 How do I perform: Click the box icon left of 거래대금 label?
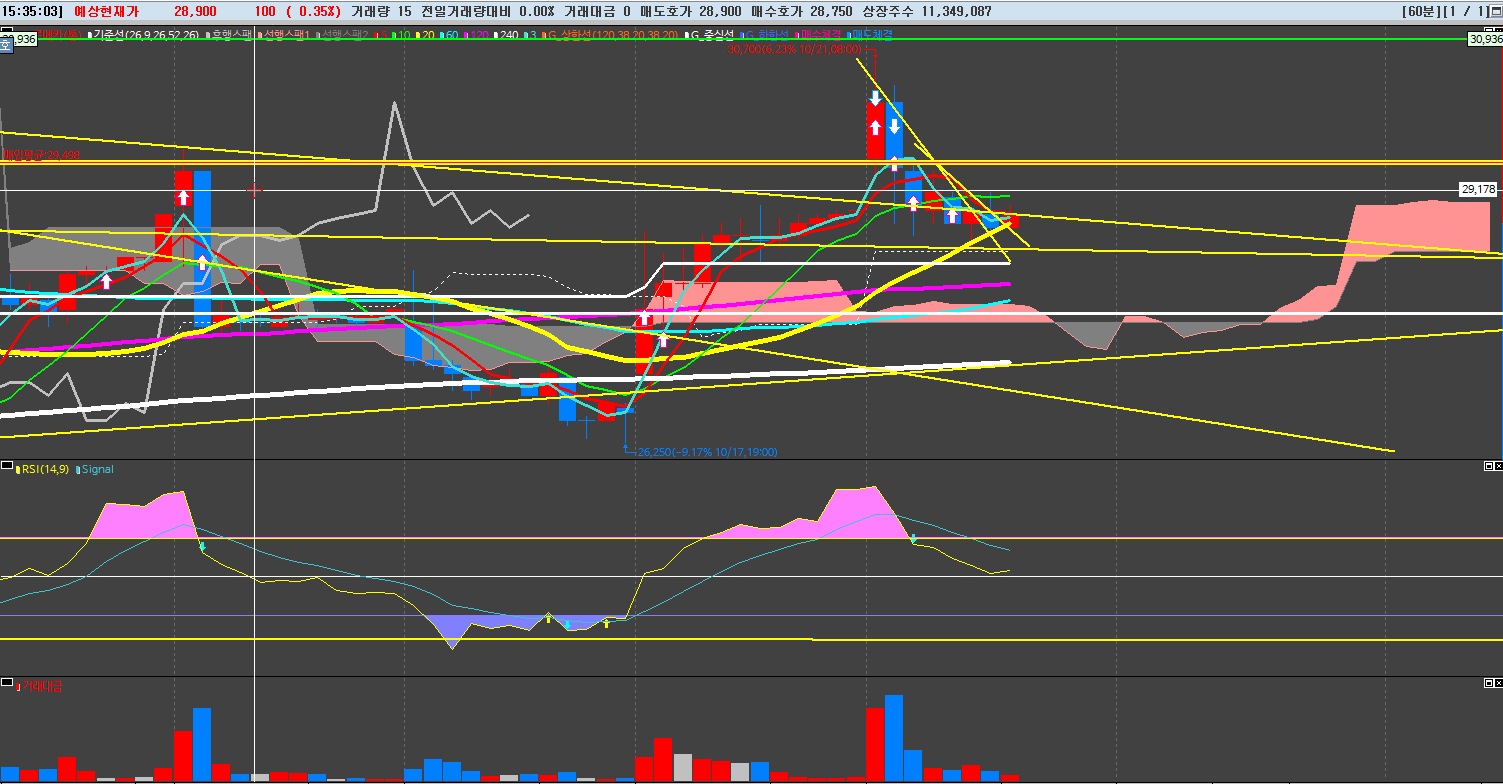[6, 685]
